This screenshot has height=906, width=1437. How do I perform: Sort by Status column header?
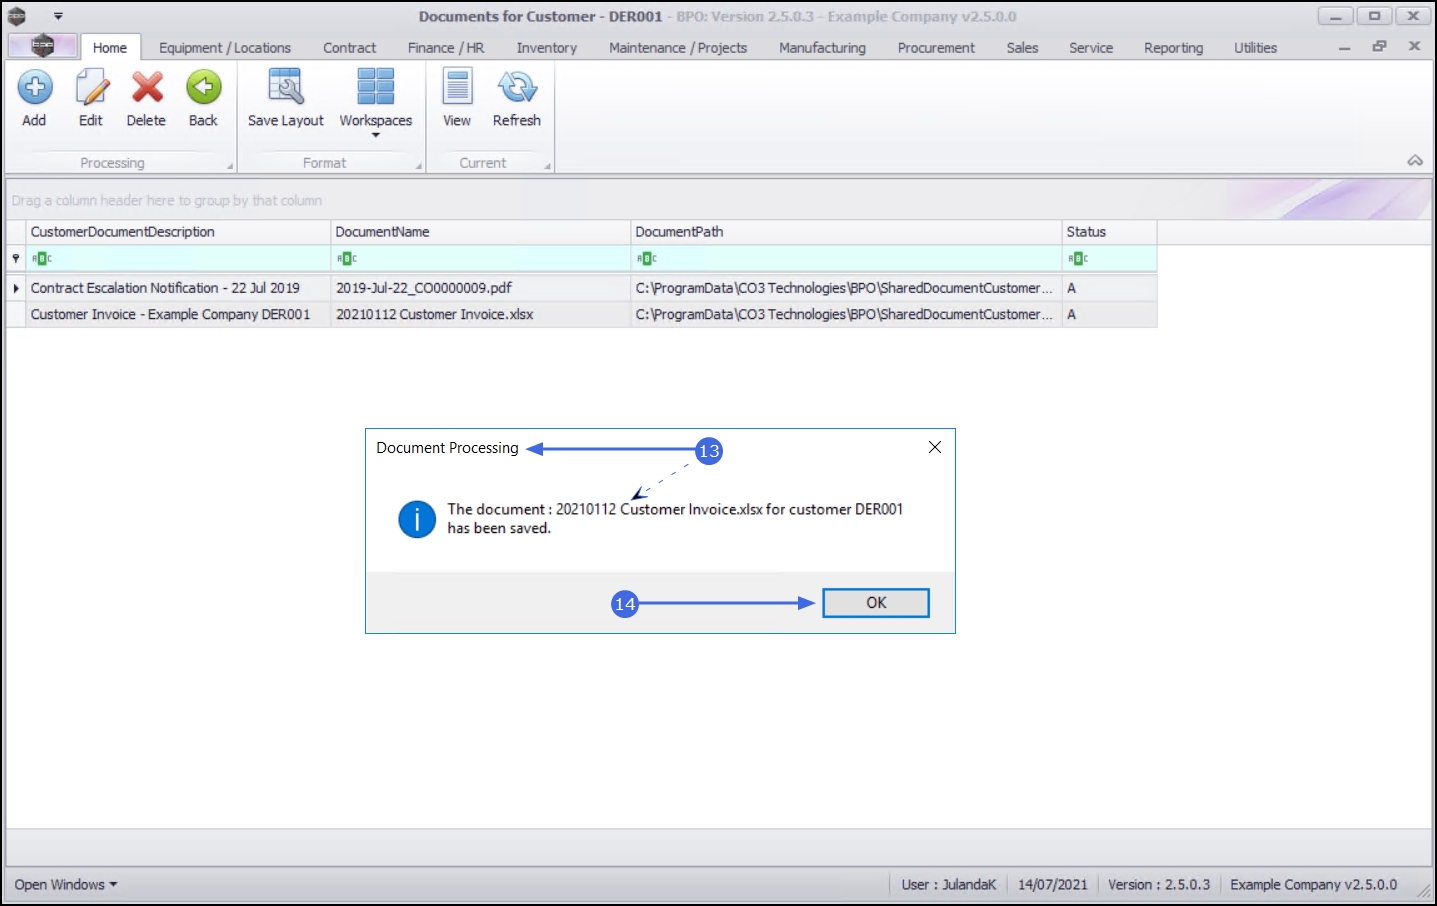[x=1109, y=232]
